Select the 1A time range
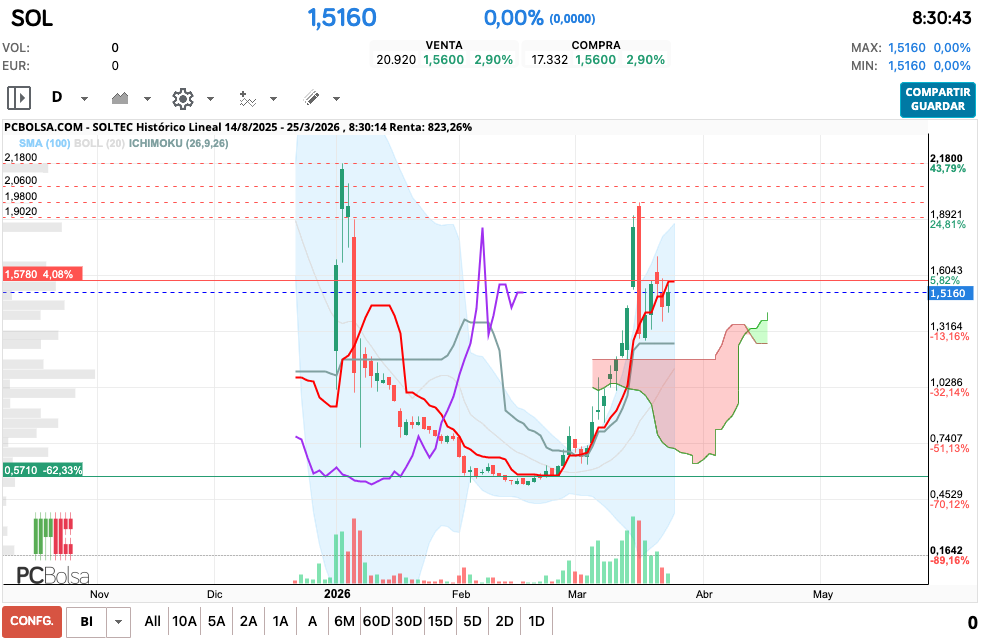The image size is (991, 643). coord(281,622)
